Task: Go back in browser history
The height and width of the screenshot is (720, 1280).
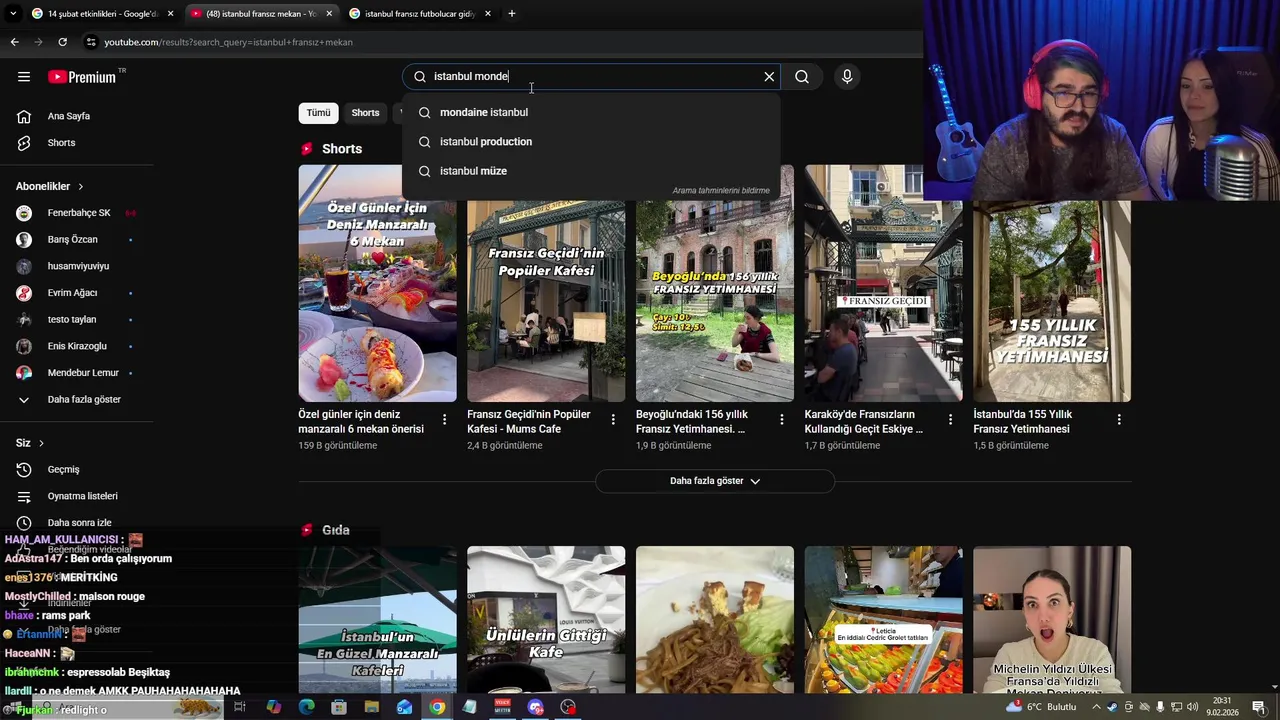Action: (14, 42)
